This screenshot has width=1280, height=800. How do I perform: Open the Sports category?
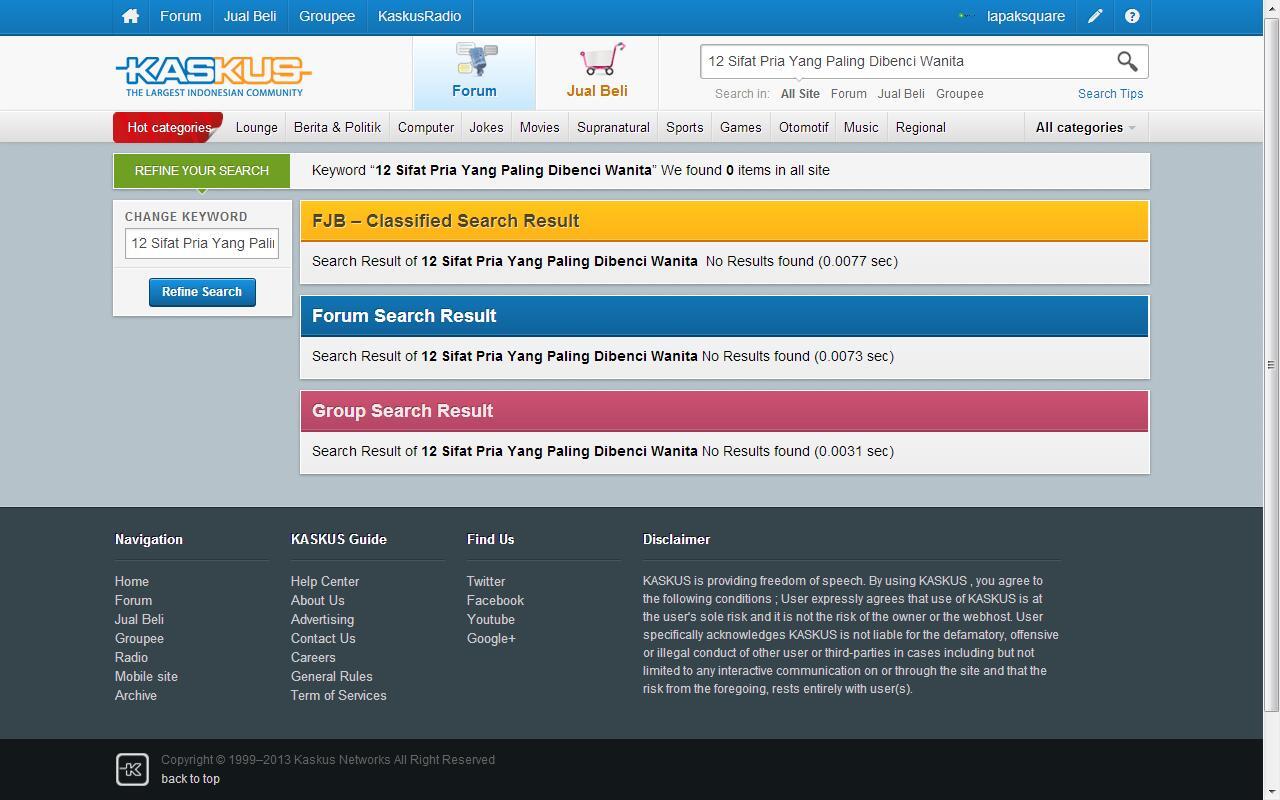(685, 128)
